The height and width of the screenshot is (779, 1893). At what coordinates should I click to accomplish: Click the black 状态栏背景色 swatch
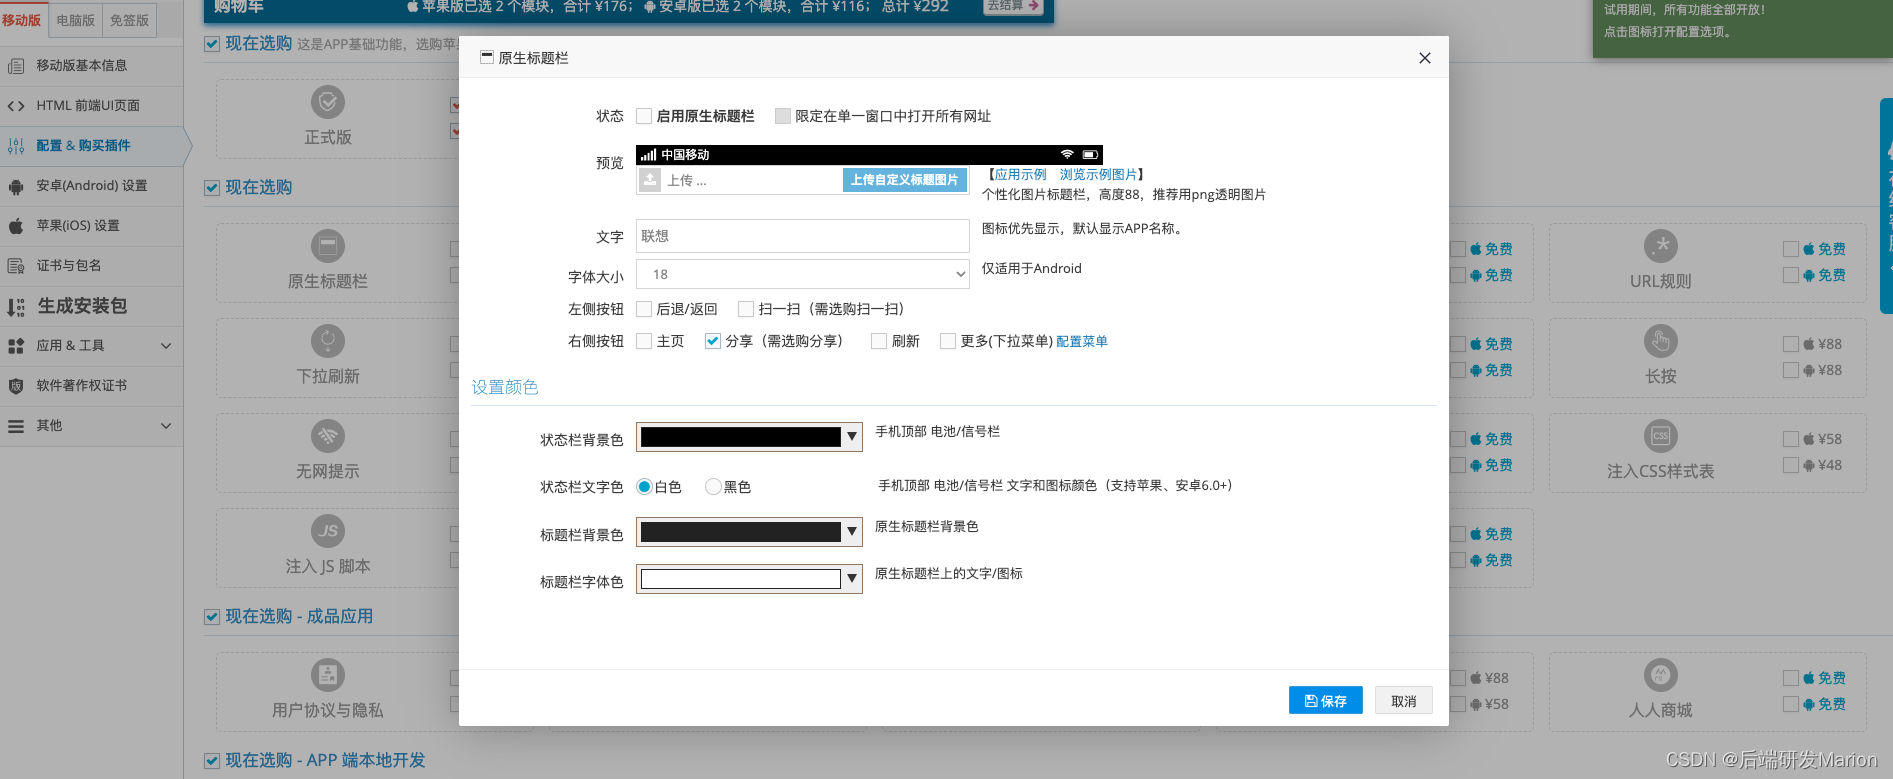740,437
